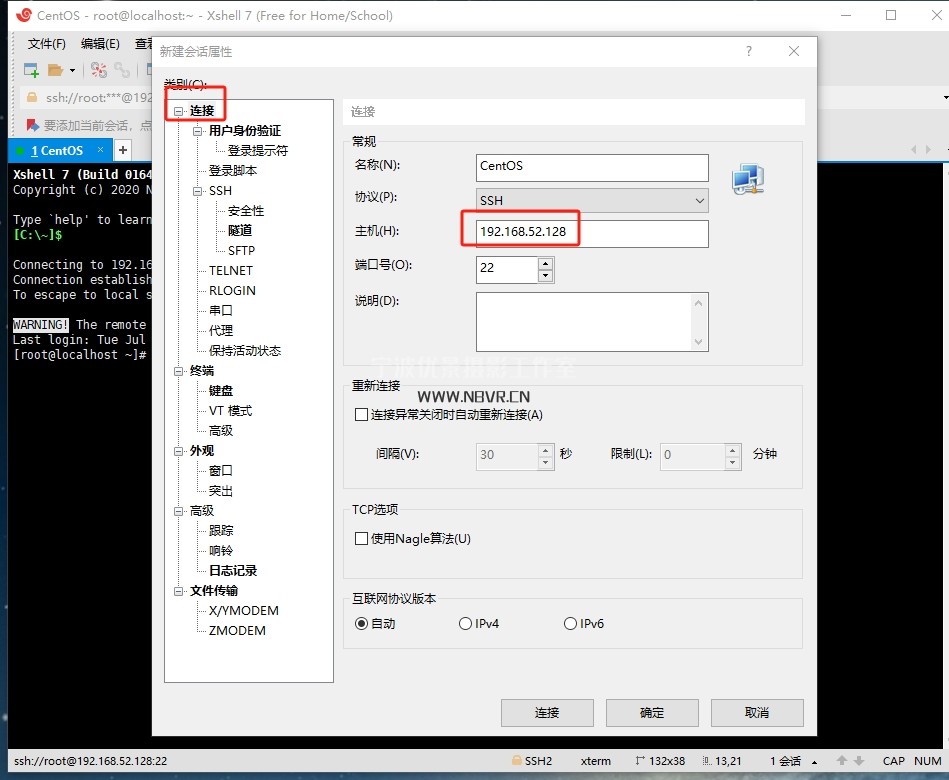Screen dimensions: 949x780
Task: Enable auto reconnect on abnormal close checkbox
Action: pos(362,415)
